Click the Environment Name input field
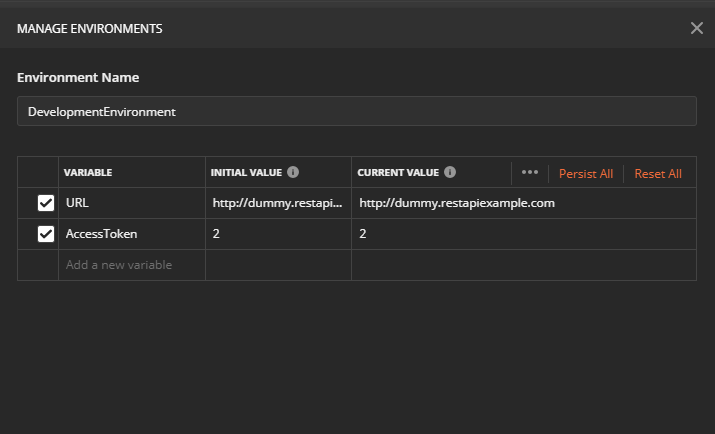The height and width of the screenshot is (434, 715). (356, 112)
